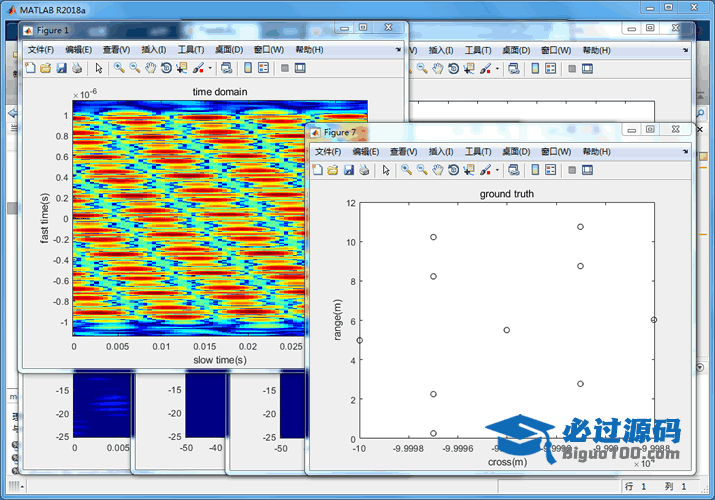Select Data Cursor tool in Figure 1
Viewport: 715px width, 500px height.
pyautogui.click(x=182, y=68)
